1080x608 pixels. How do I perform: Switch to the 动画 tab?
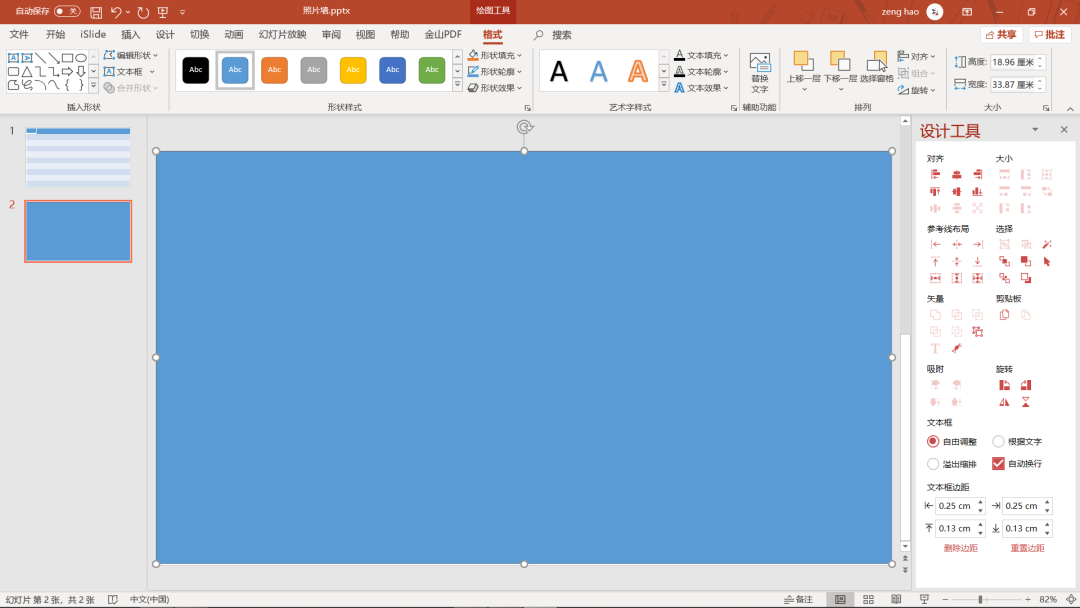pos(233,34)
